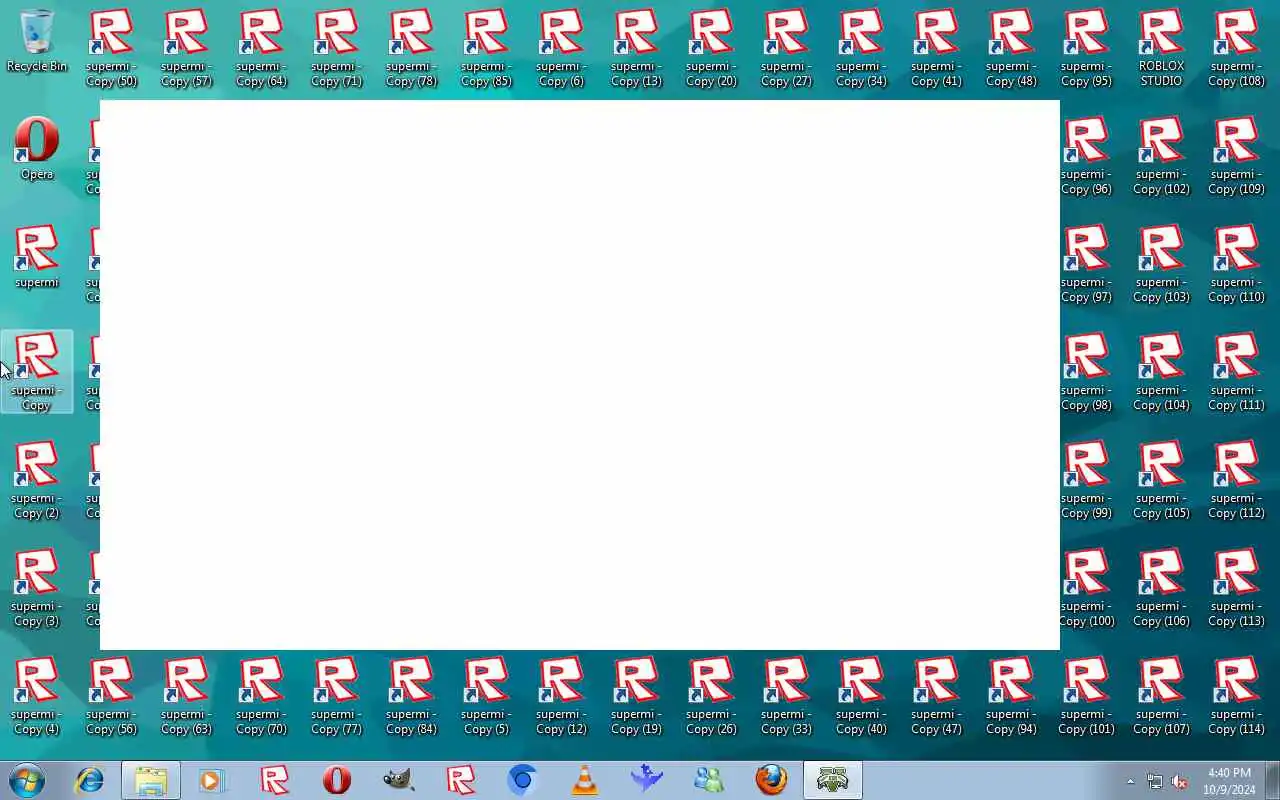This screenshot has height=800, width=1280.
Task: Select supermi - Copy (20) icon
Action: [x=711, y=48]
